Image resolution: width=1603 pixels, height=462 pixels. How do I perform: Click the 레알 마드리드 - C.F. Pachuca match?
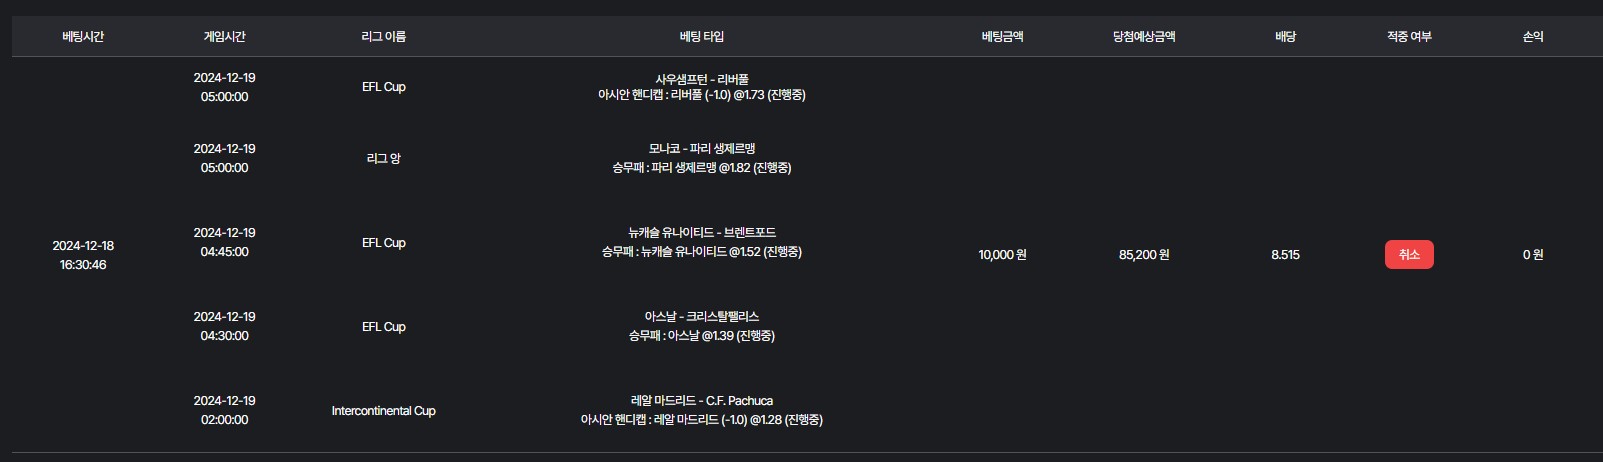[x=701, y=401]
